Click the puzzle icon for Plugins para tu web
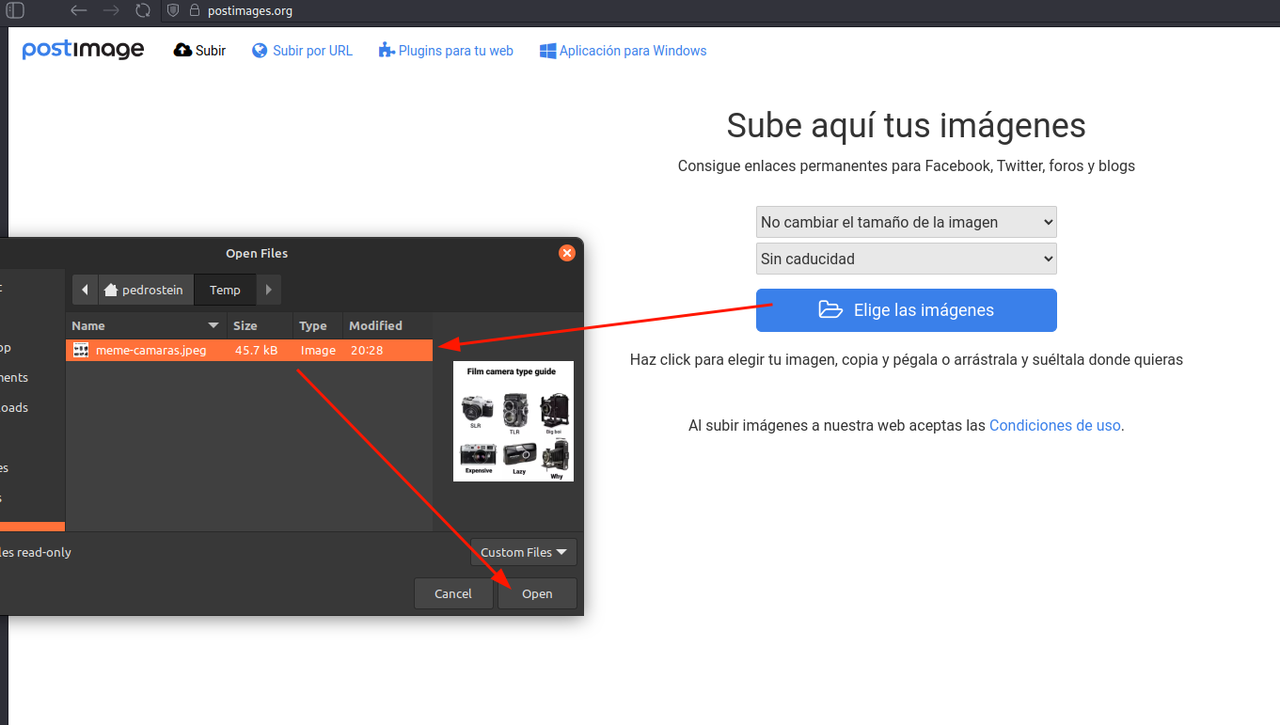Viewport: 1280px width, 725px height. (385, 50)
